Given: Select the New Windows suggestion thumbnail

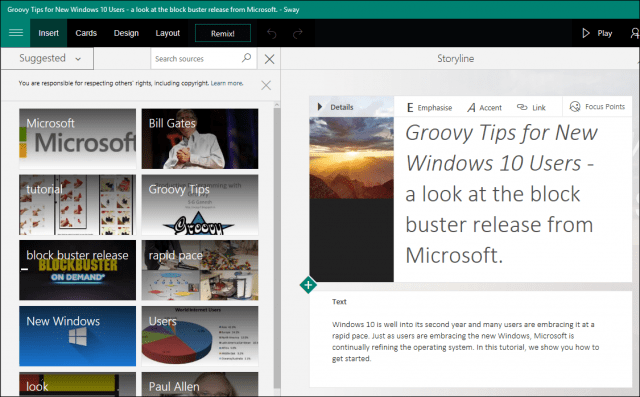Looking at the screenshot, I should point(78,336).
